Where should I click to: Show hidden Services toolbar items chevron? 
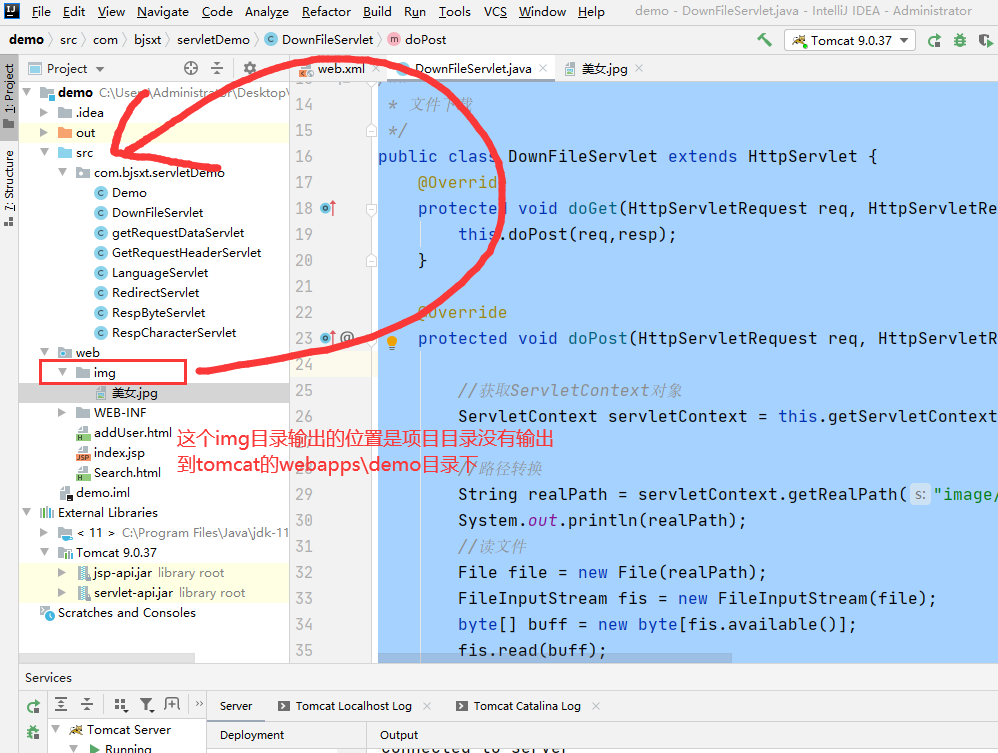(199, 703)
